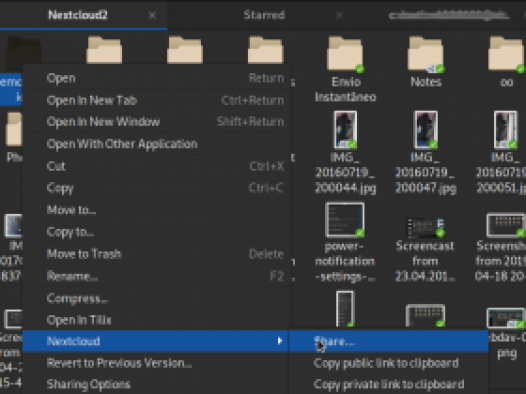Select the oo folder icon
This screenshot has height=394, width=526.
(507, 54)
